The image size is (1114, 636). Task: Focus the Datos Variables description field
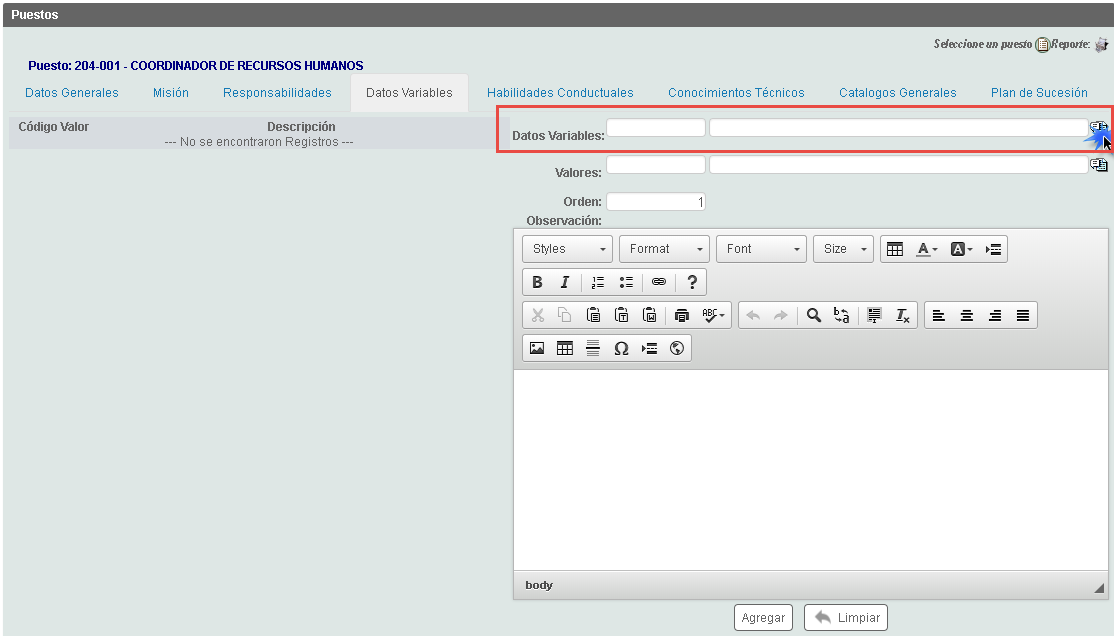click(899, 128)
